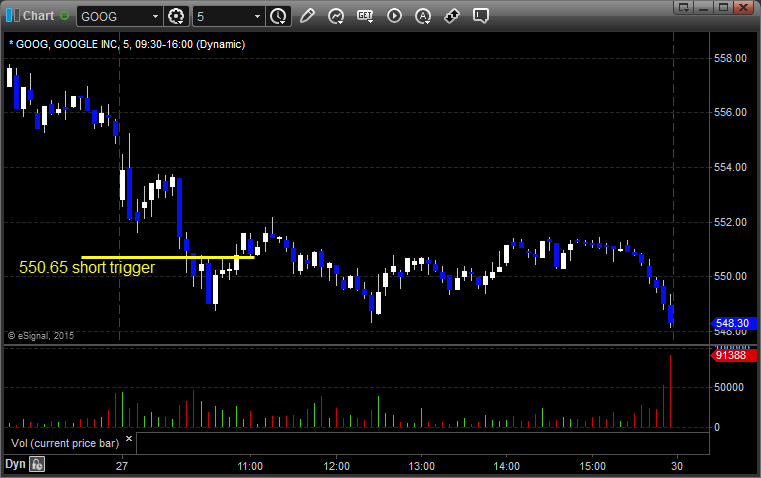The image size is (761, 478).
Task: Select the Vol (current price bar) tab
Action: pos(64,442)
